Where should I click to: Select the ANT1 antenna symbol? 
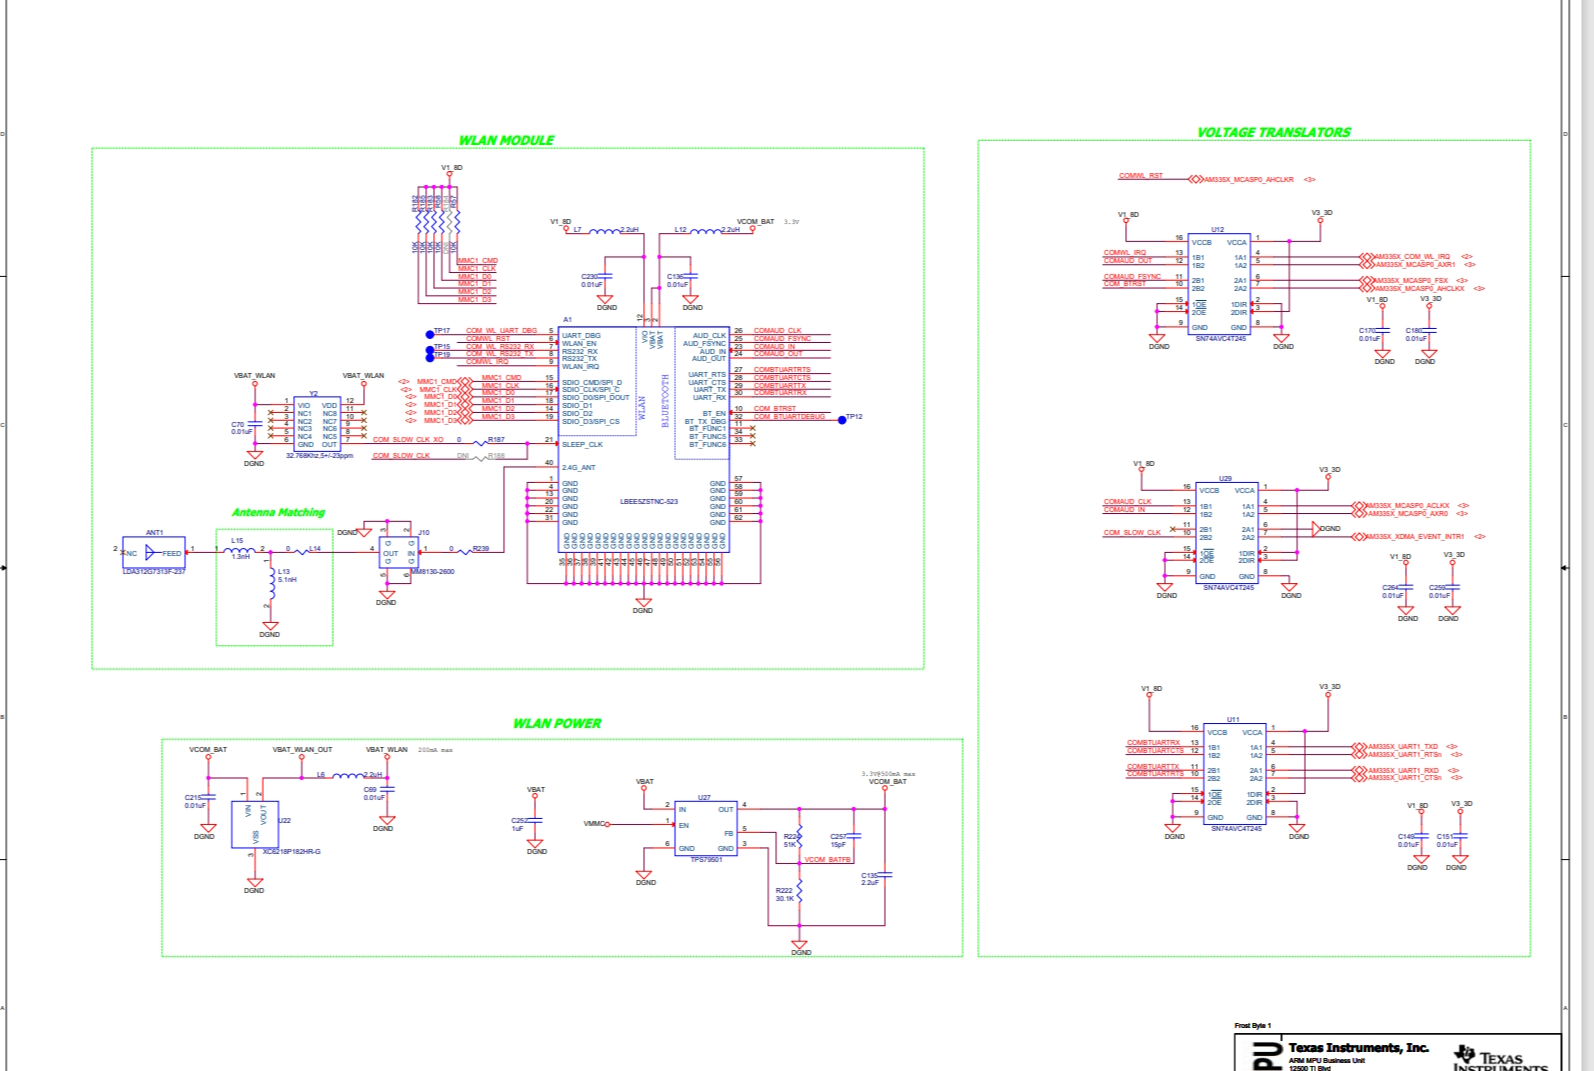coord(154,553)
